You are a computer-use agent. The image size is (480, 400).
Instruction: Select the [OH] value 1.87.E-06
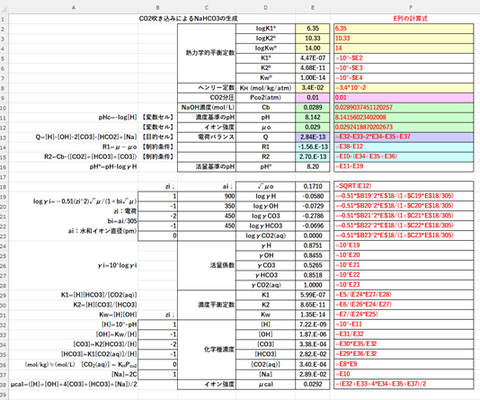(x=312, y=334)
